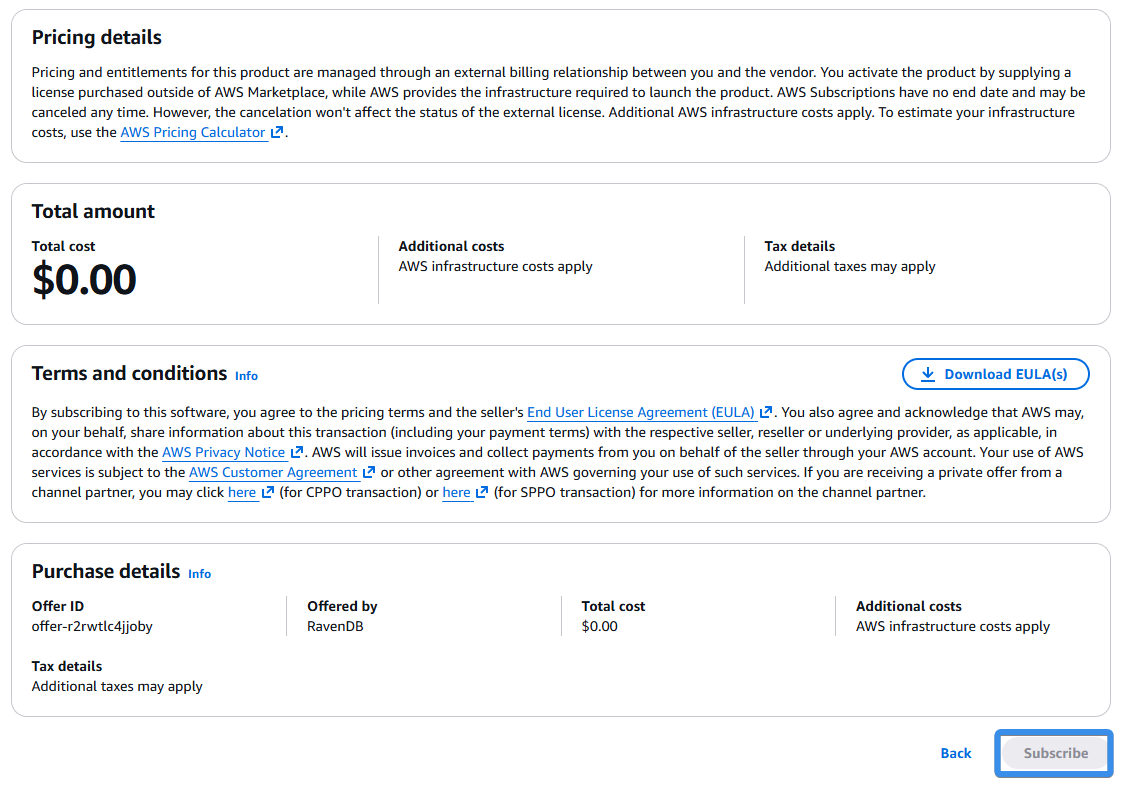Click external-link icon after EULA link
Screen dimensions: 1131x796
point(766,412)
